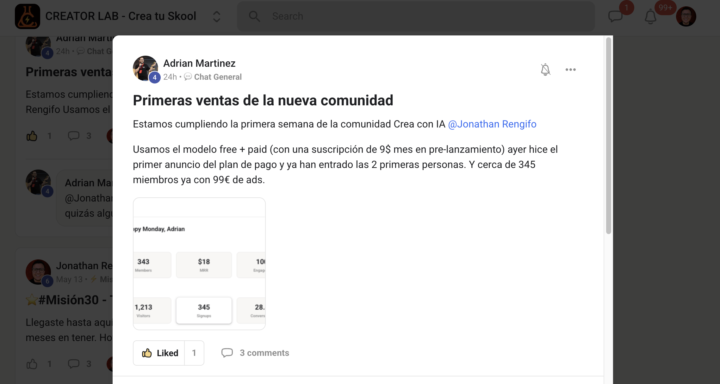Like the background Primeras ventas post
The width and height of the screenshot is (720, 384).
(32, 136)
